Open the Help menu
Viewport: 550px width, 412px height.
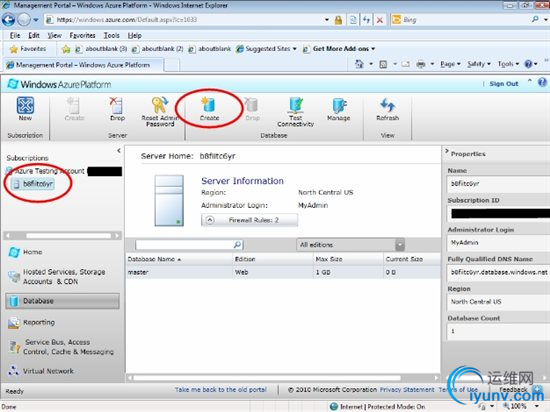(x=134, y=35)
